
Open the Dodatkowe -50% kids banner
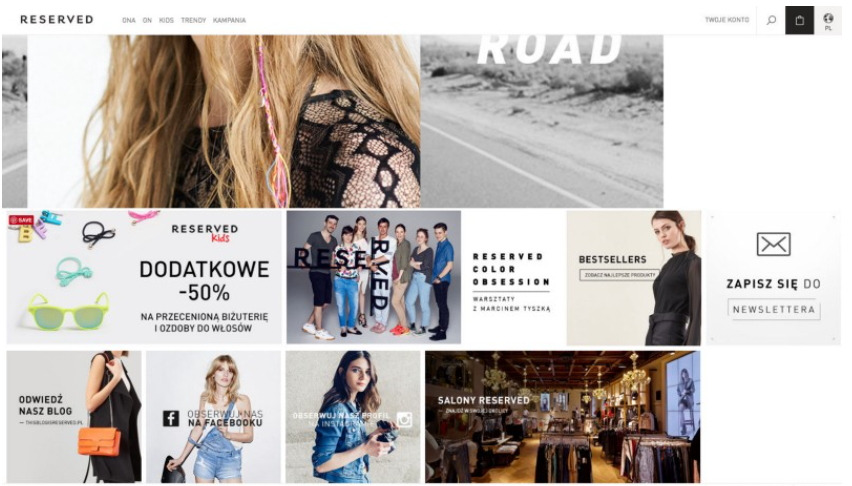(x=145, y=277)
